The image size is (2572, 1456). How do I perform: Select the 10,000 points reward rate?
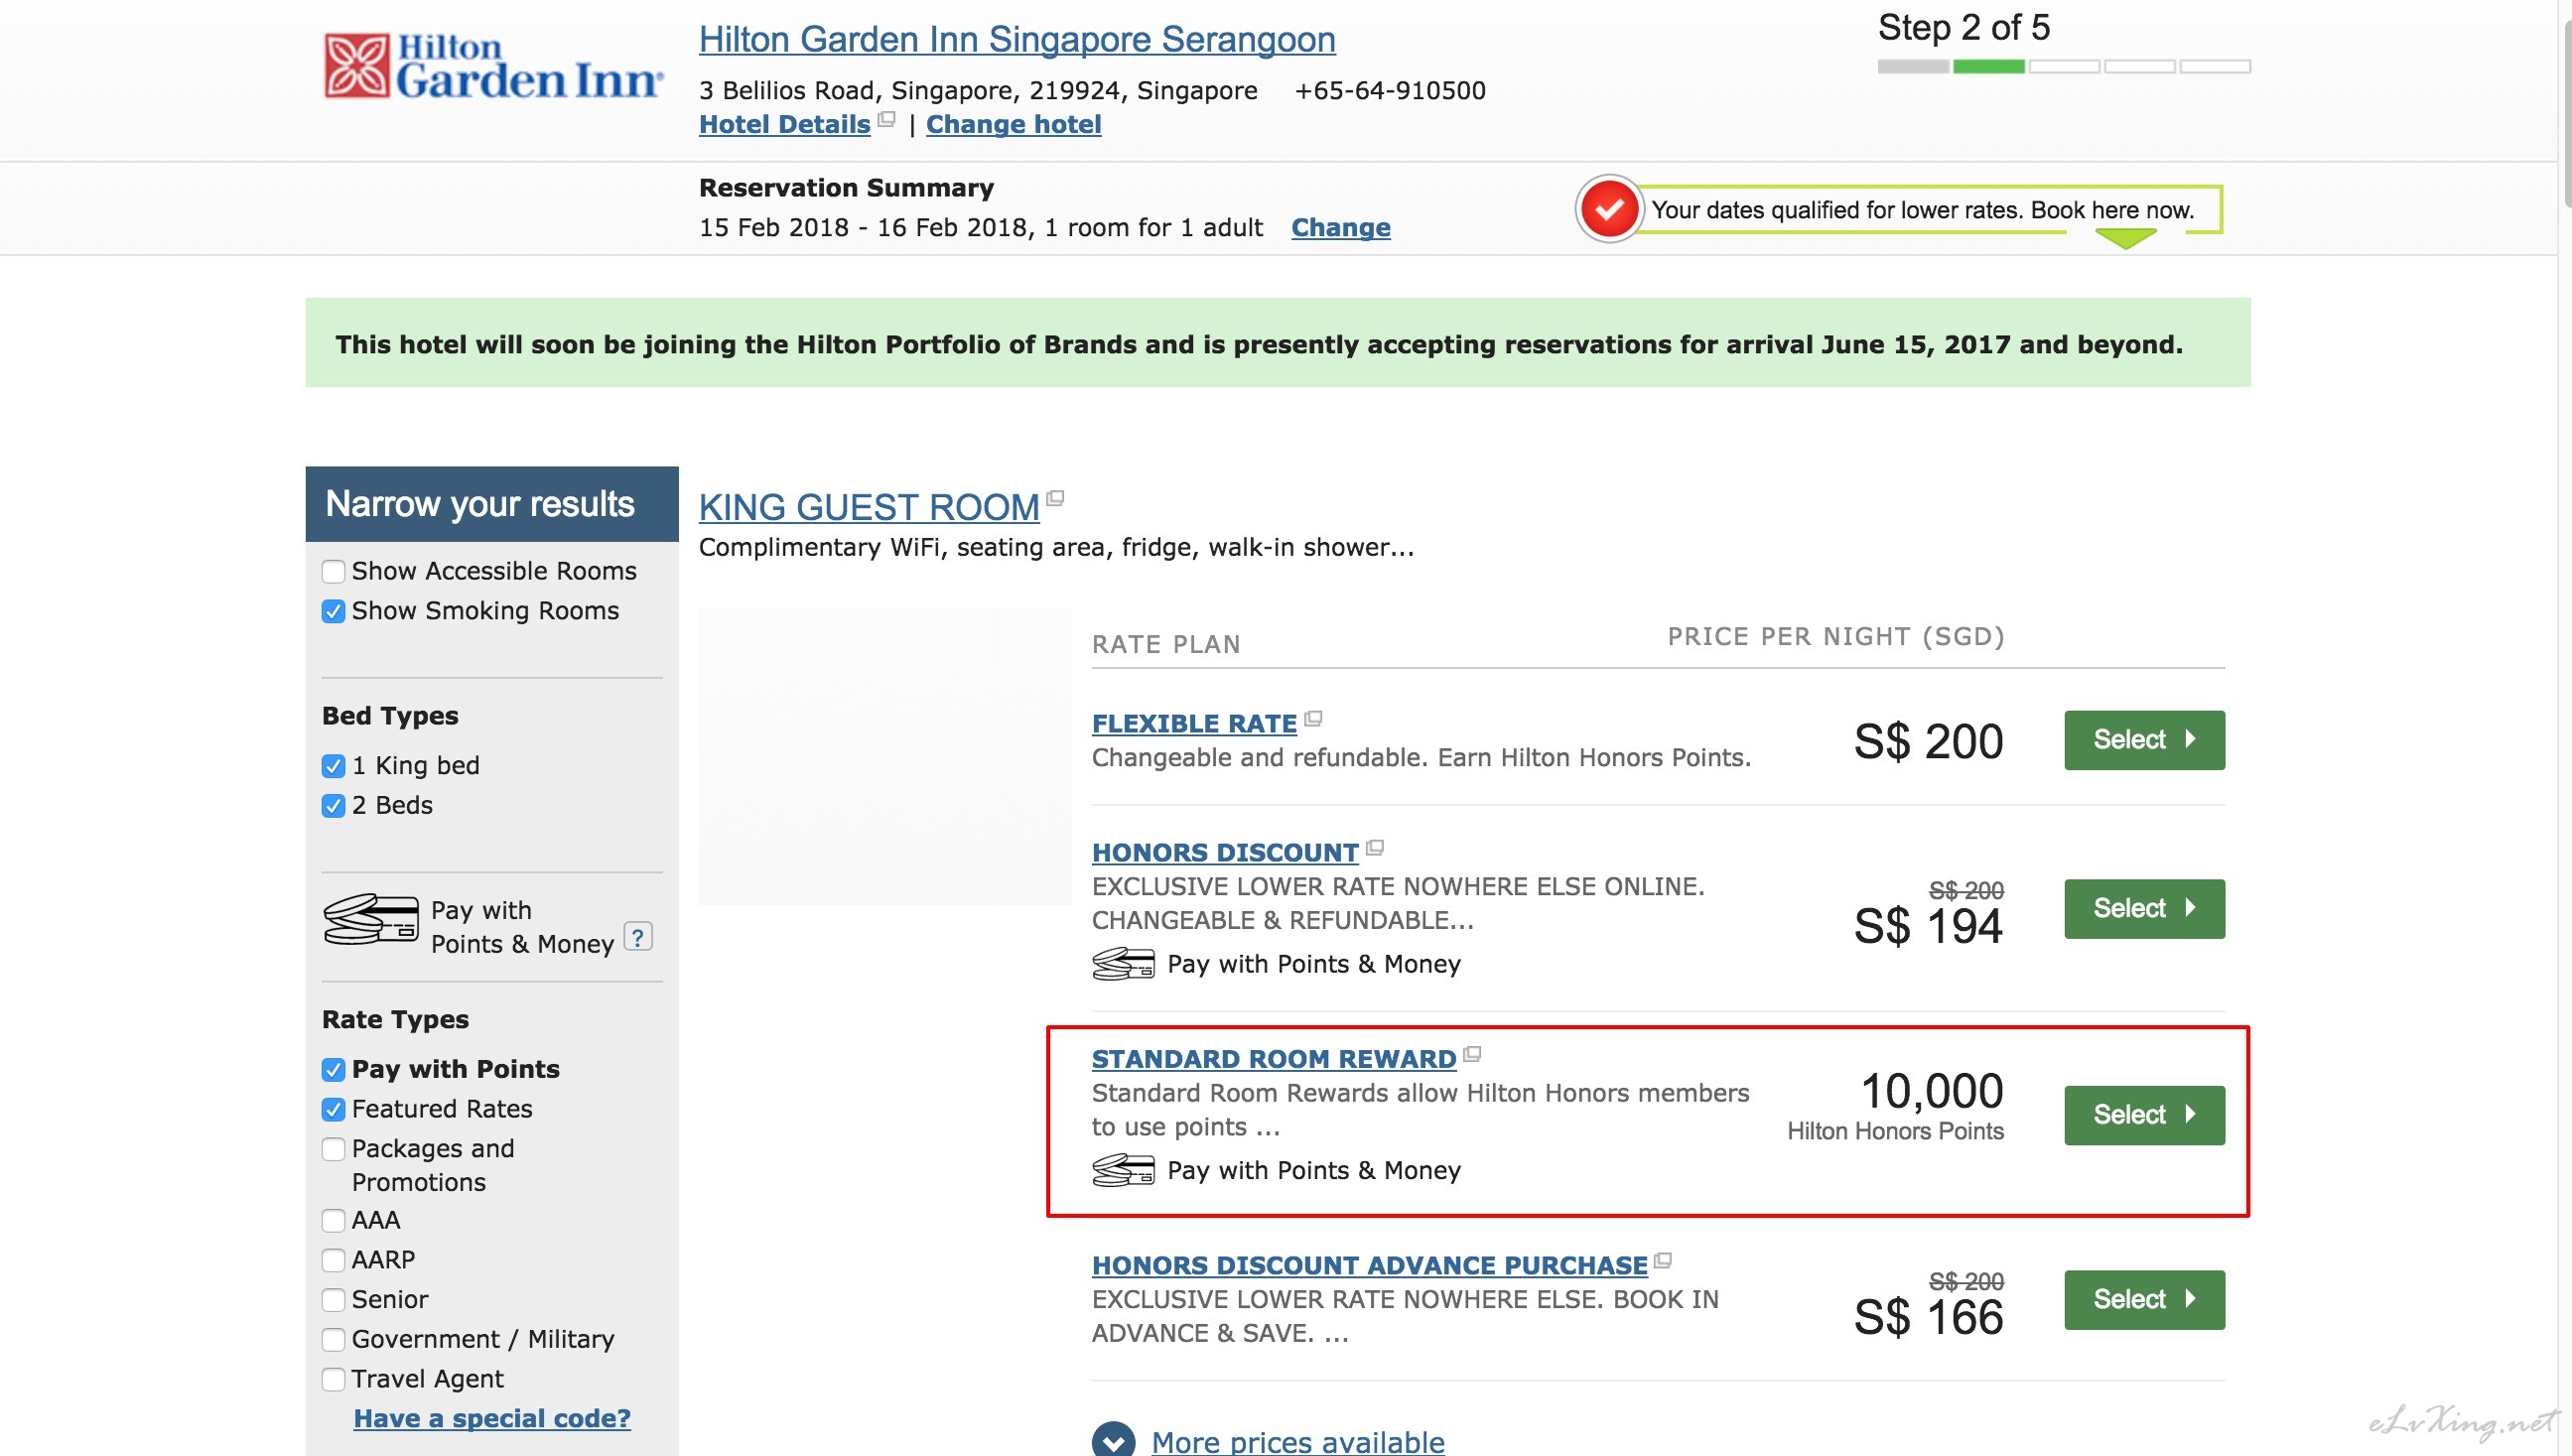point(2144,1115)
